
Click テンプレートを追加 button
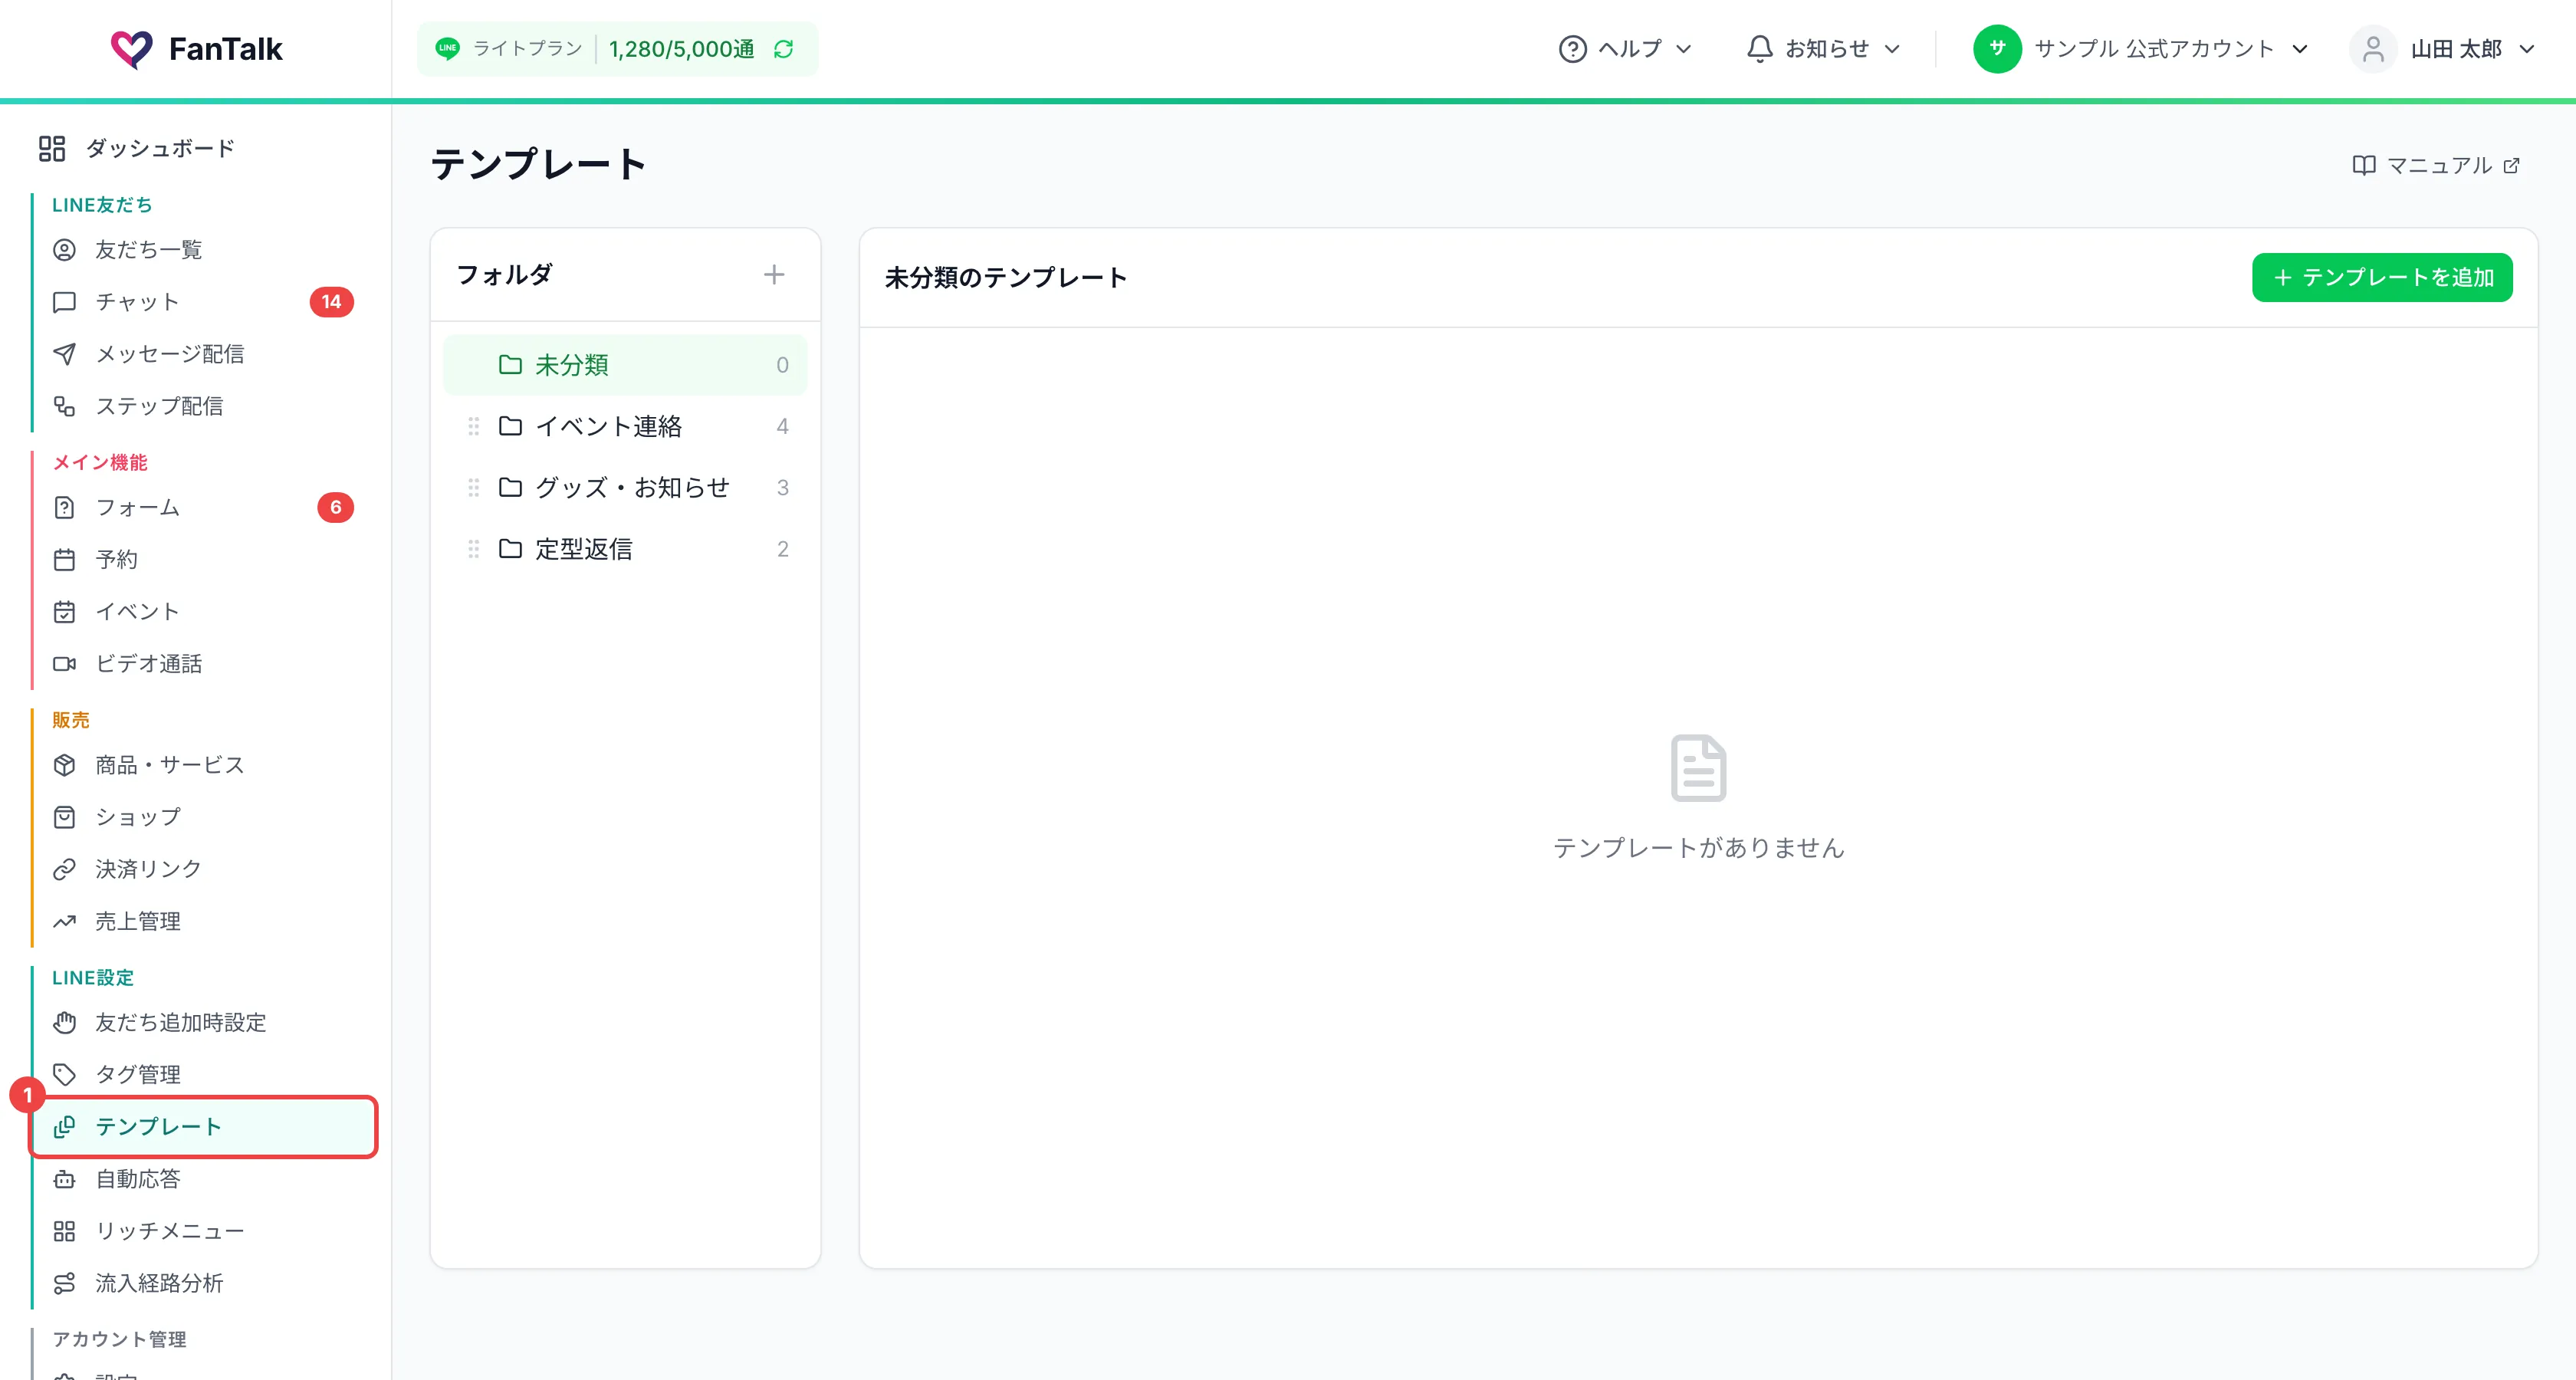2382,277
